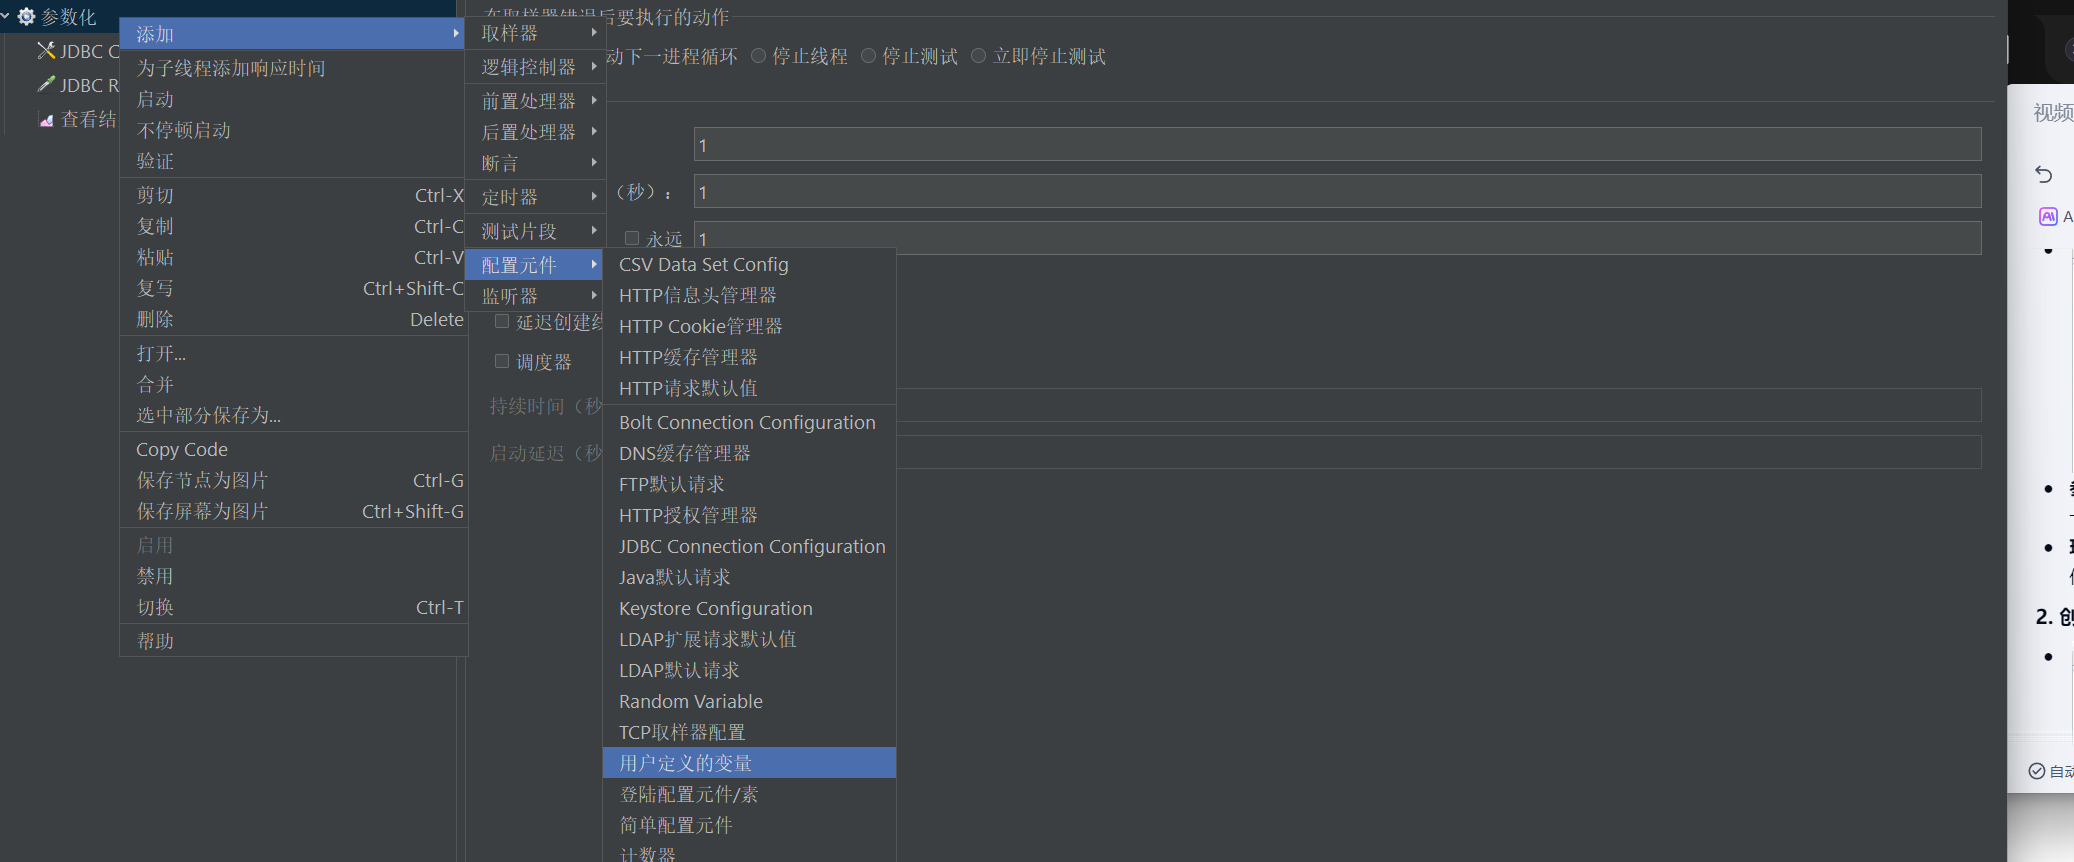Select 不停顿启动 from context menu
Screen dimensions: 2074x862
[x=293, y=130]
